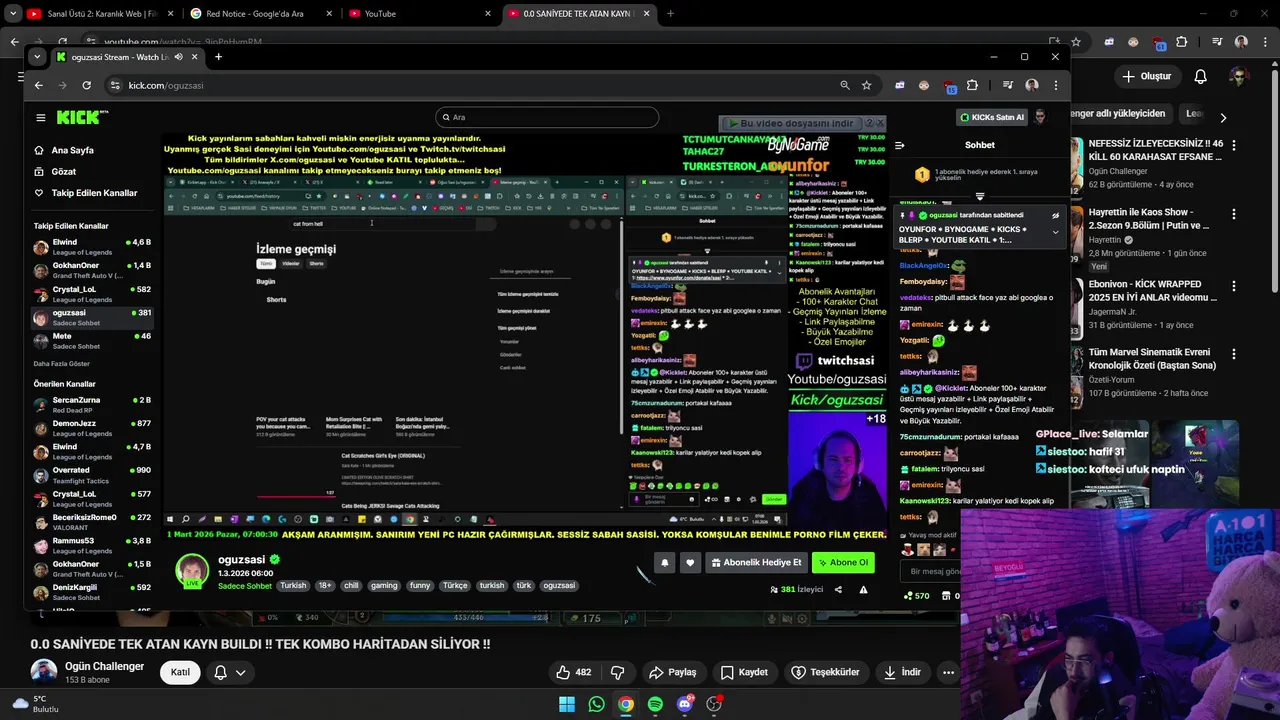The height and width of the screenshot is (720, 1280).
Task: Reload the kick.com page
Action: point(87,85)
